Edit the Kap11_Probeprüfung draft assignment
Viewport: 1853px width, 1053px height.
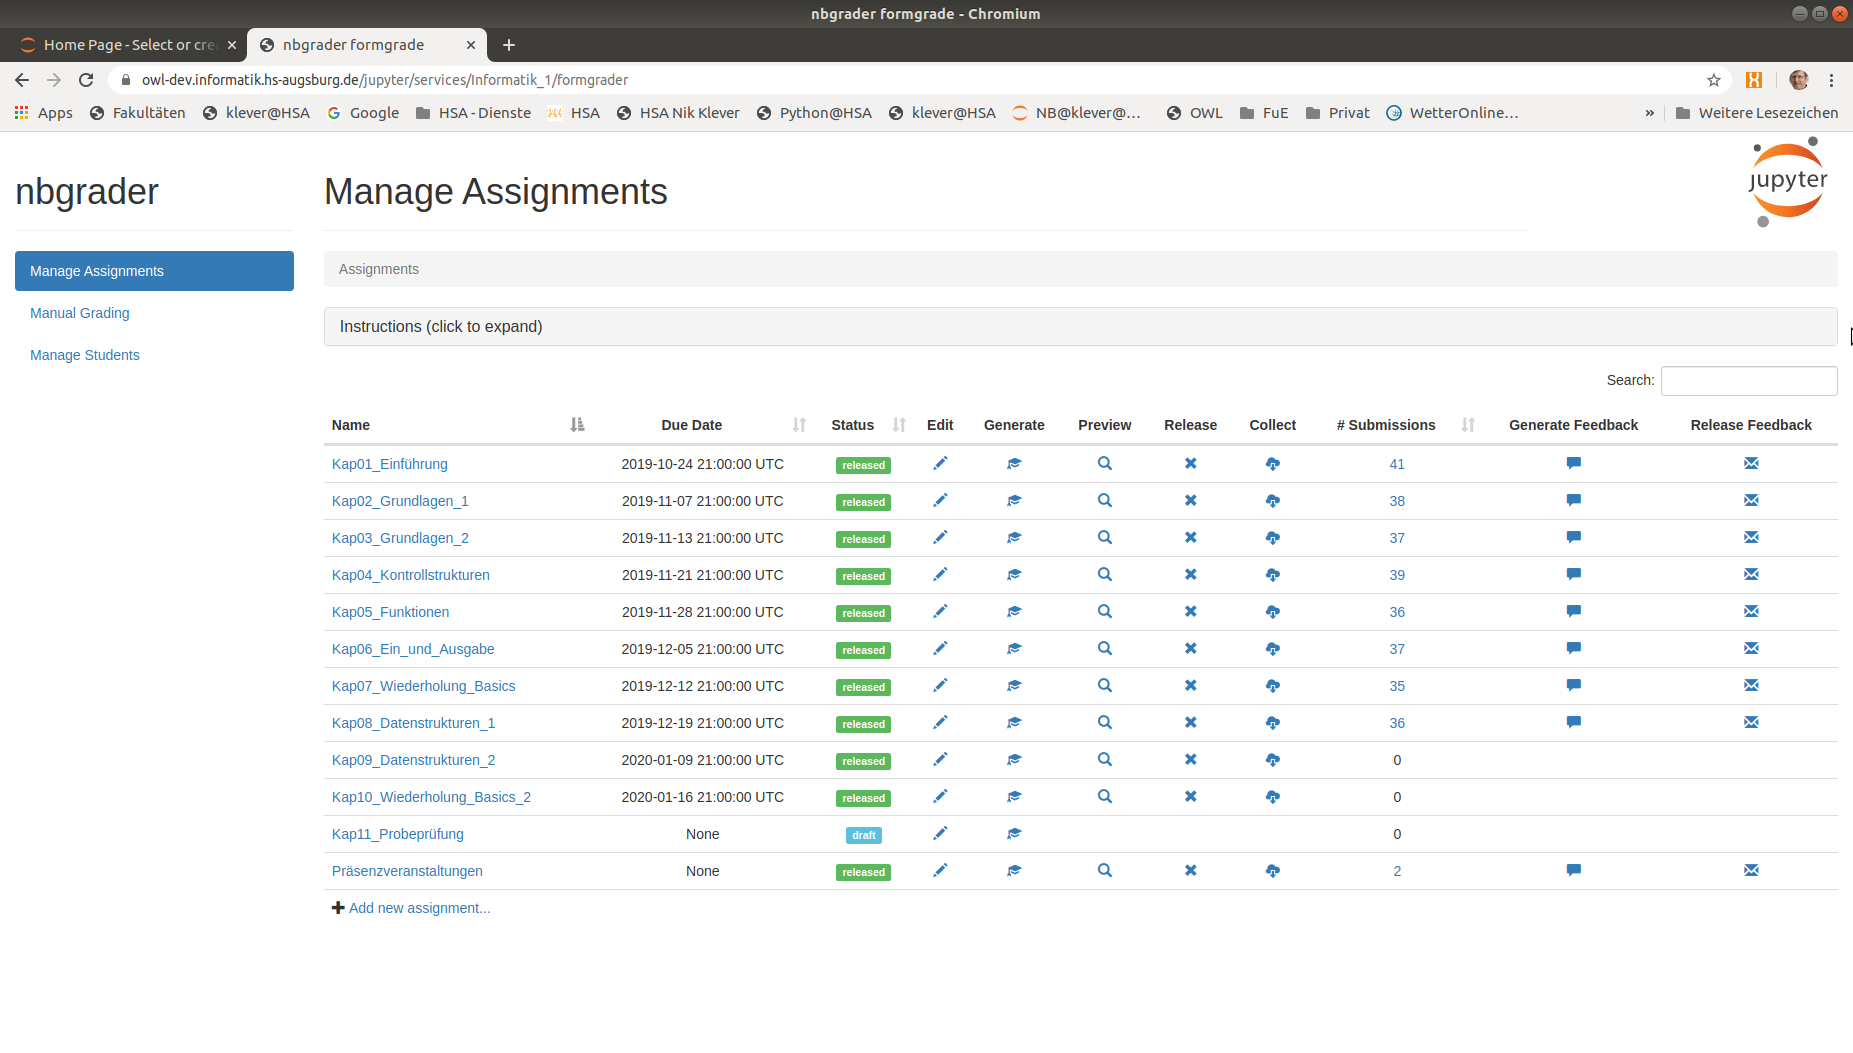(940, 833)
